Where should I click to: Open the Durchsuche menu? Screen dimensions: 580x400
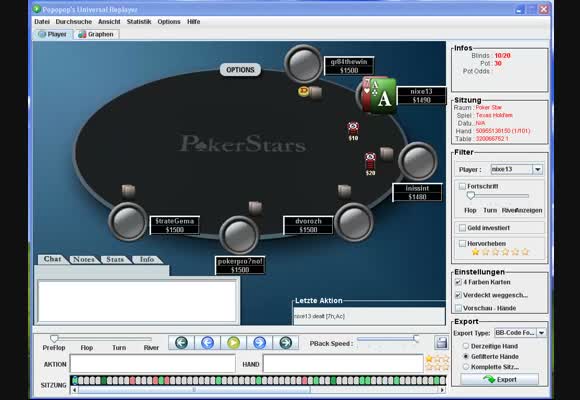pyautogui.click(x=74, y=22)
